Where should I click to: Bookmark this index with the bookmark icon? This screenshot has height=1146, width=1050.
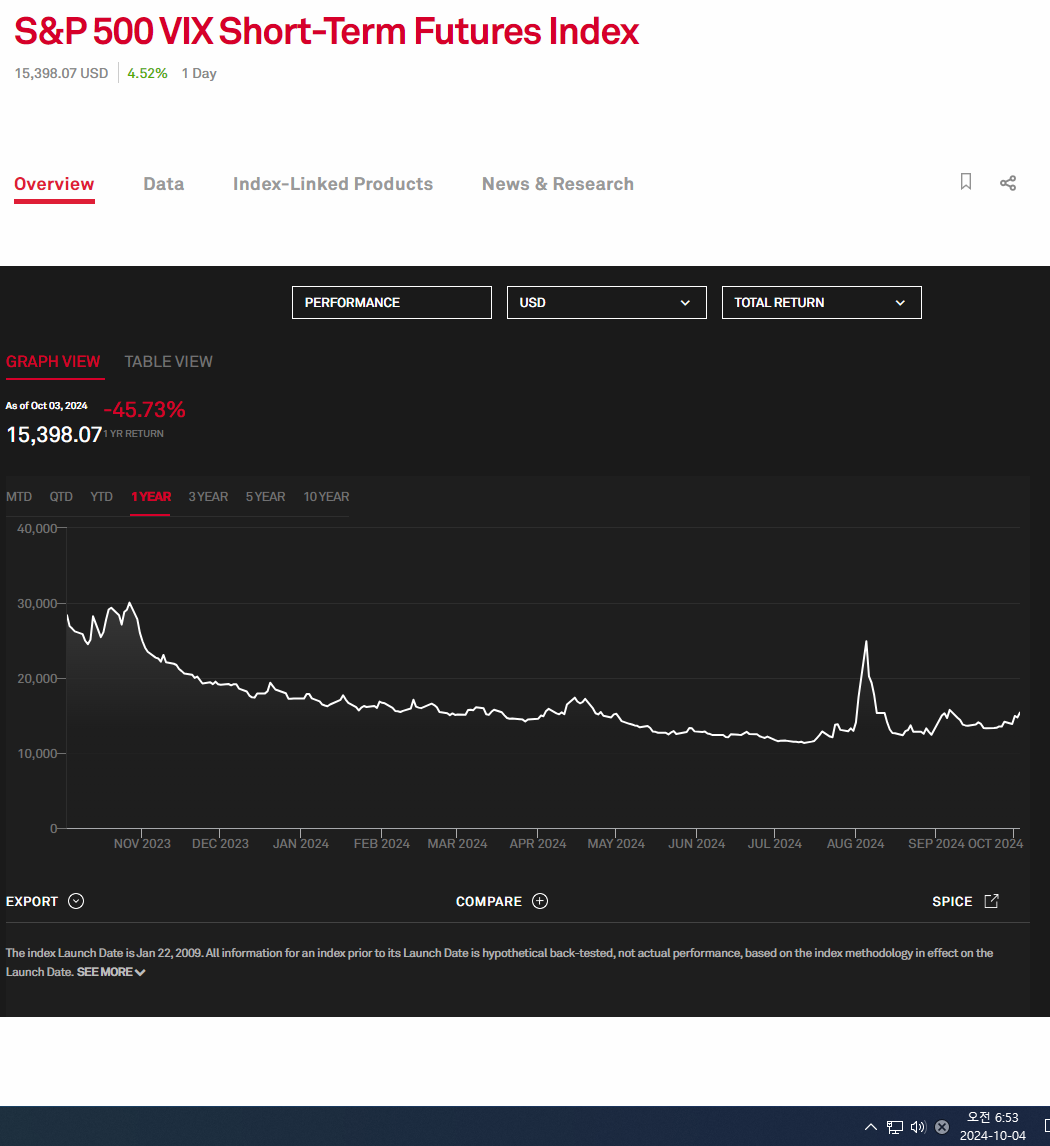[965, 182]
